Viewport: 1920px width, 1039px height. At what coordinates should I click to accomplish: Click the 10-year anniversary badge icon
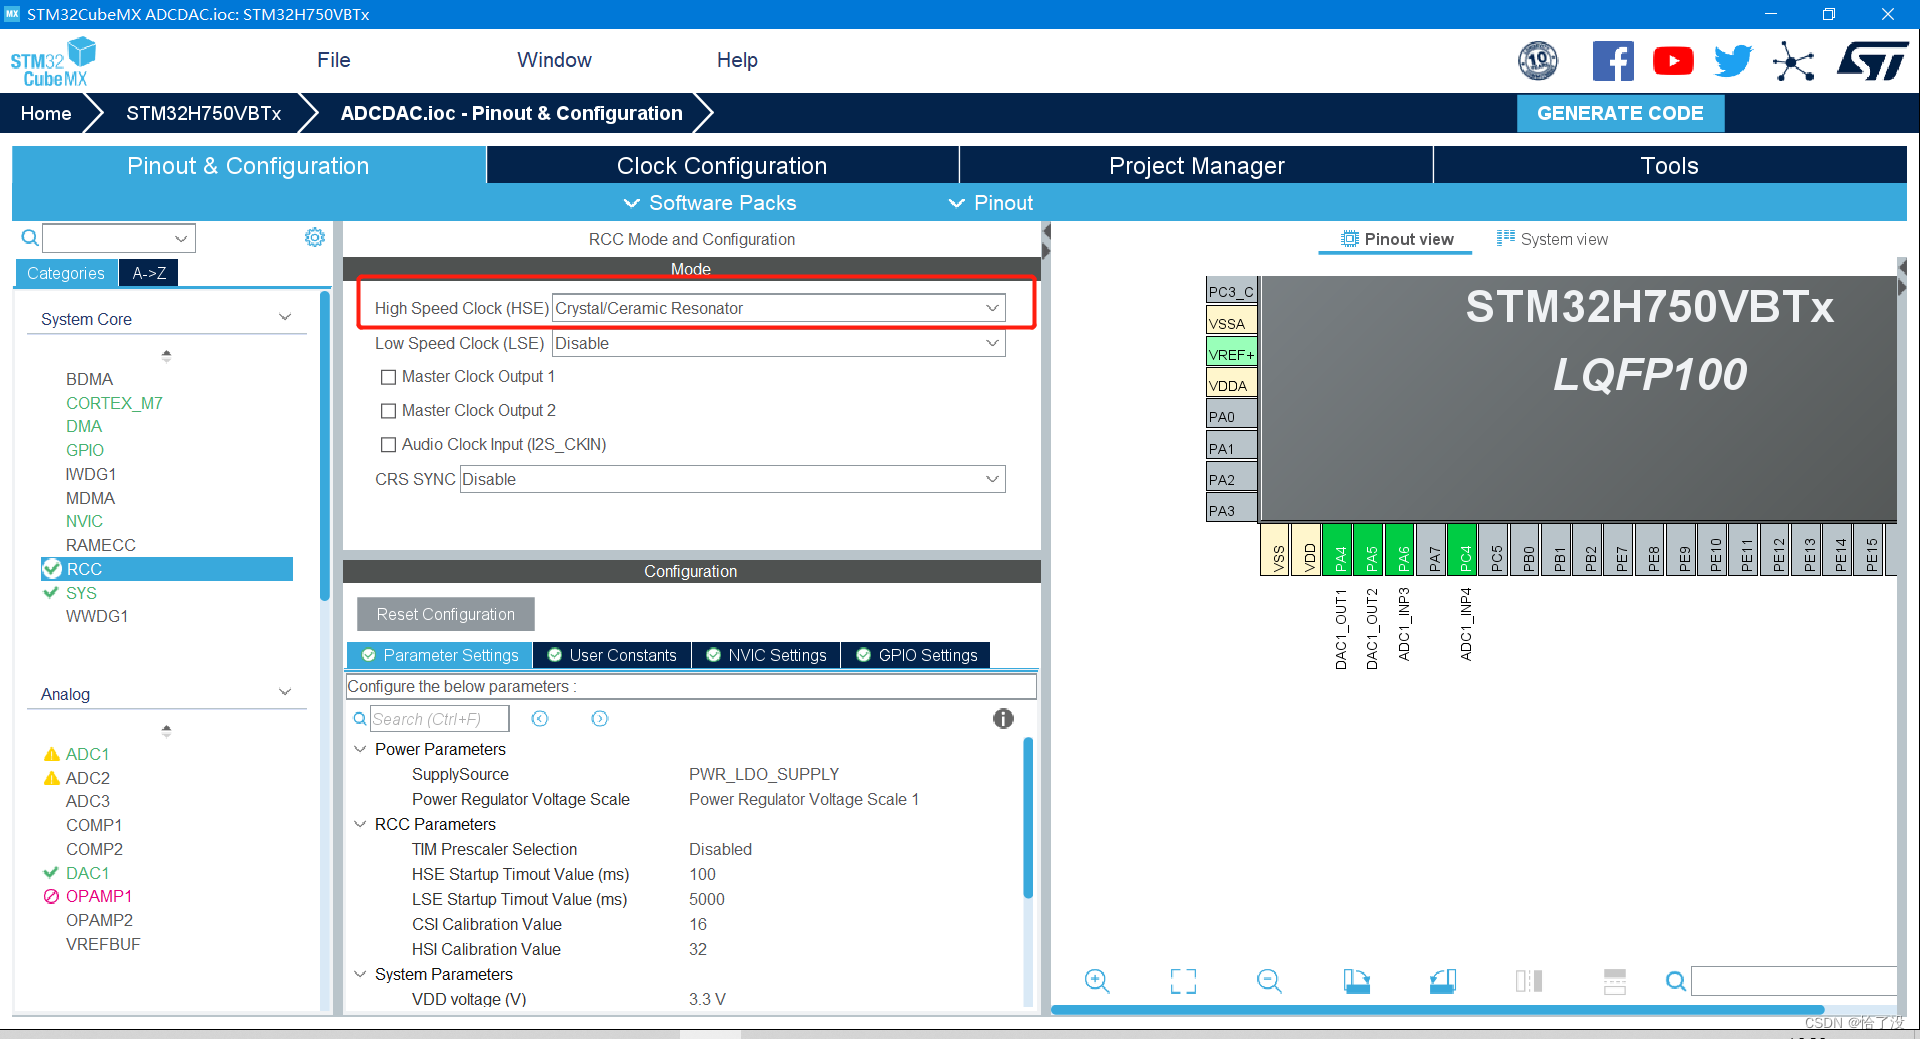coord(1538,62)
